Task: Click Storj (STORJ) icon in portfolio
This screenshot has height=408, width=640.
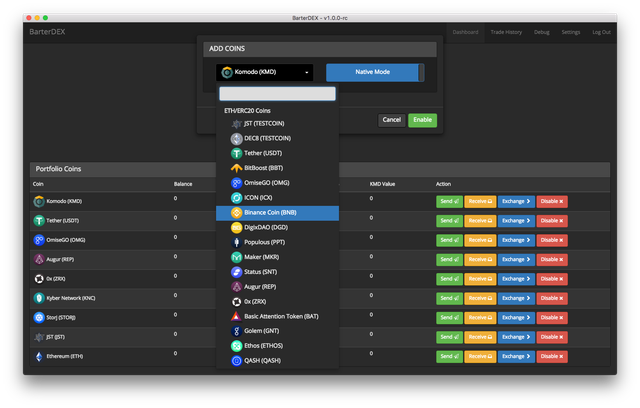Action: point(39,318)
